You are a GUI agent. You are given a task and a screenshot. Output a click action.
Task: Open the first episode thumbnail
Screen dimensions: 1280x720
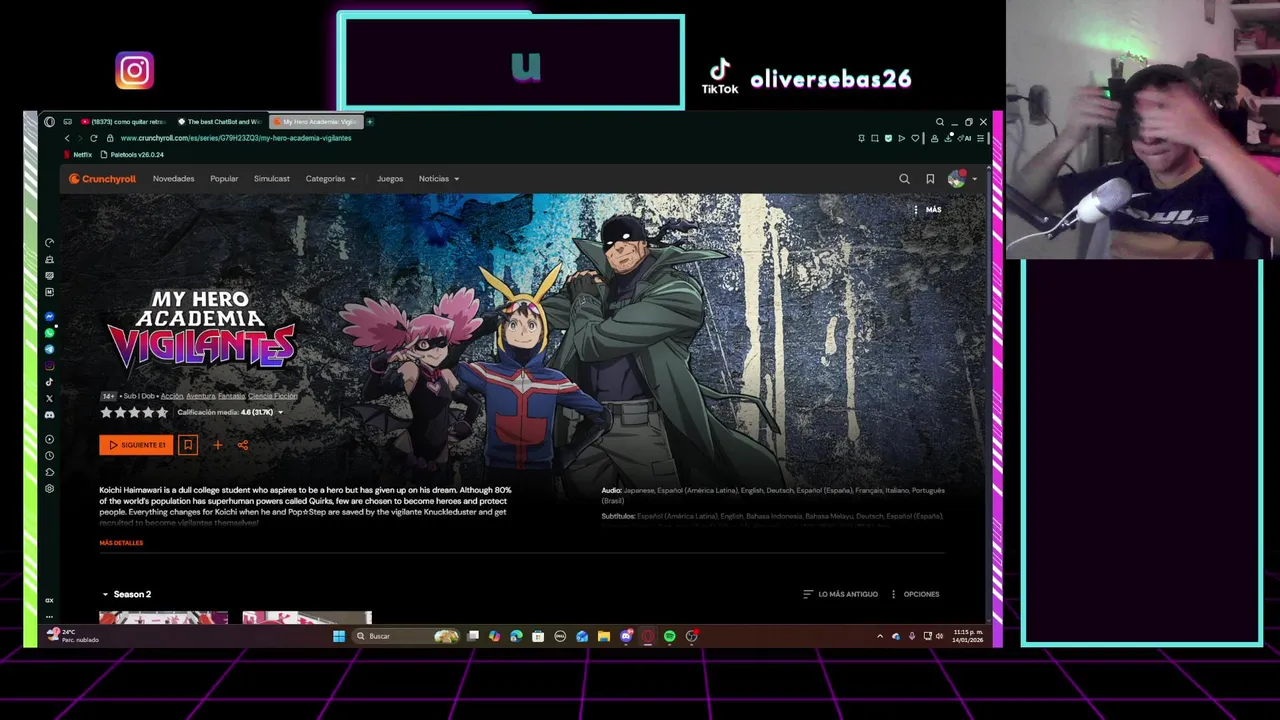pos(164,617)
